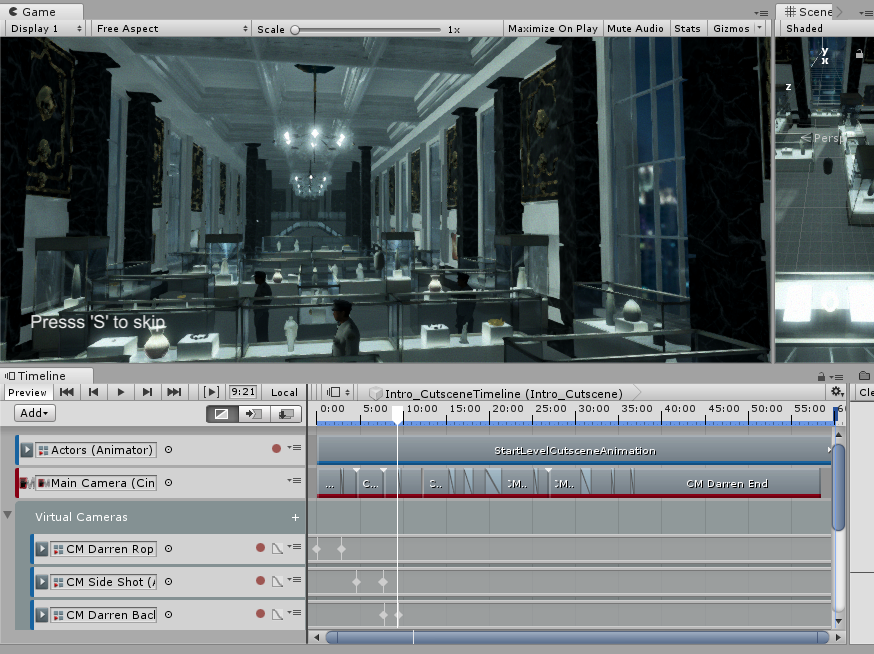The width and height of the screenshot is (874, 654).
Task: Open object picker for CM Side Shot
Action: click(168, 582)
